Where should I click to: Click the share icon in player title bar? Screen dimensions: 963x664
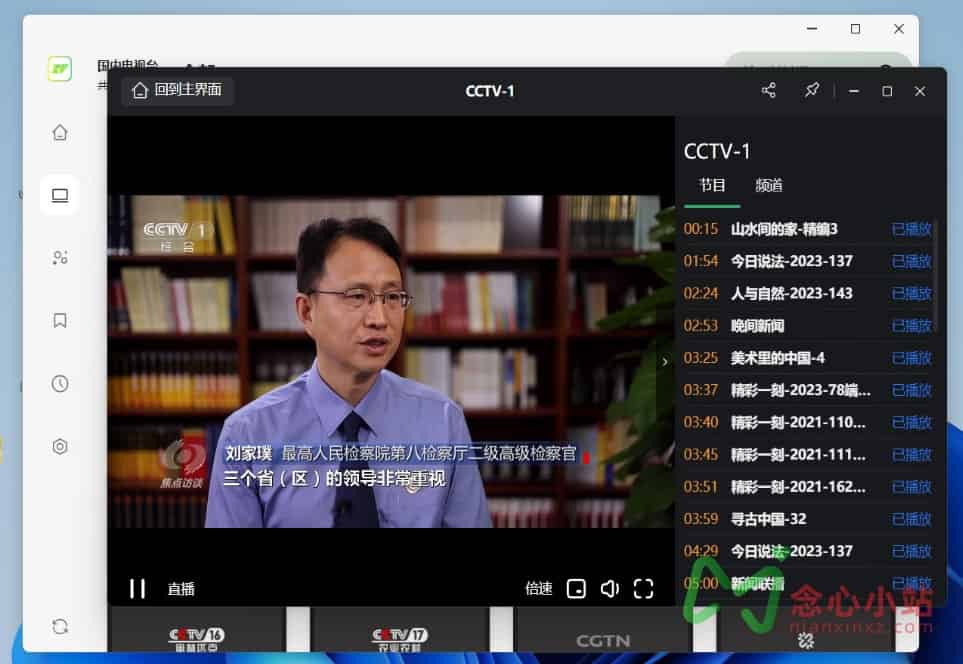coord(768,90)
